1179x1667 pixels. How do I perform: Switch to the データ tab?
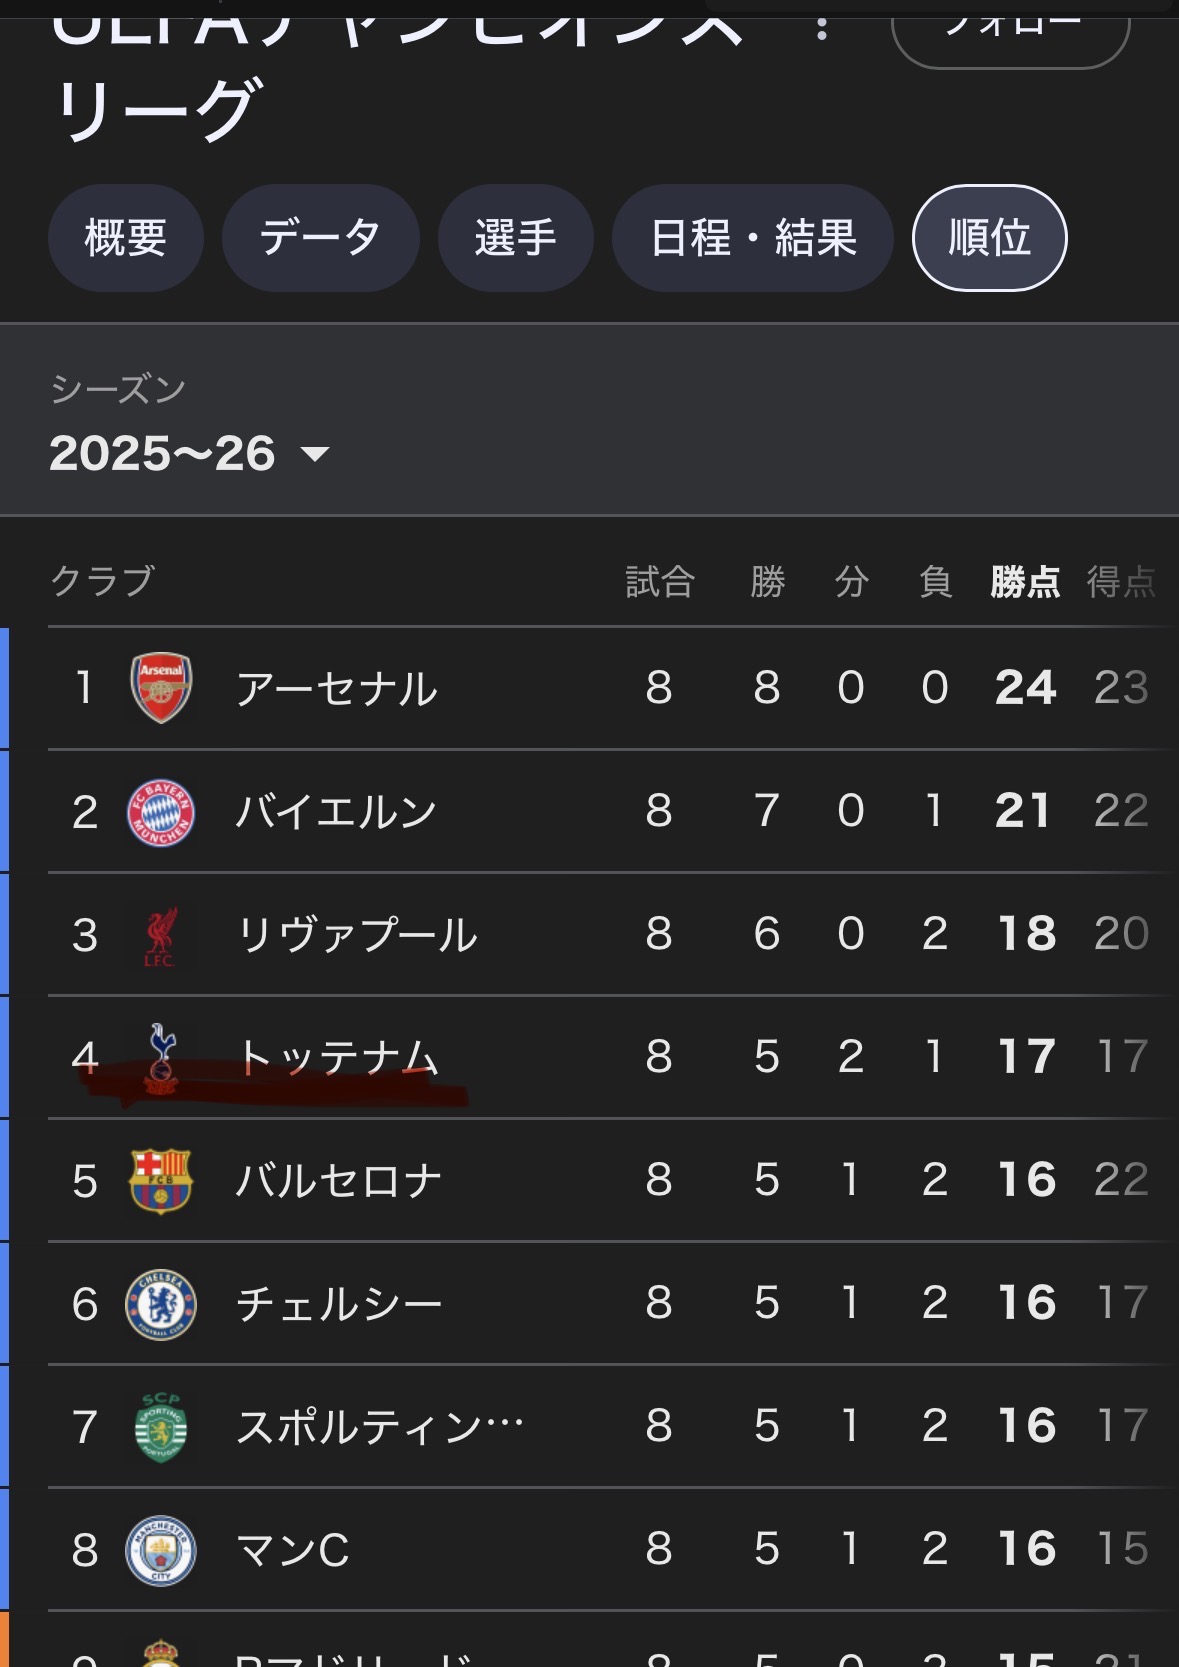tap(320, 238)
